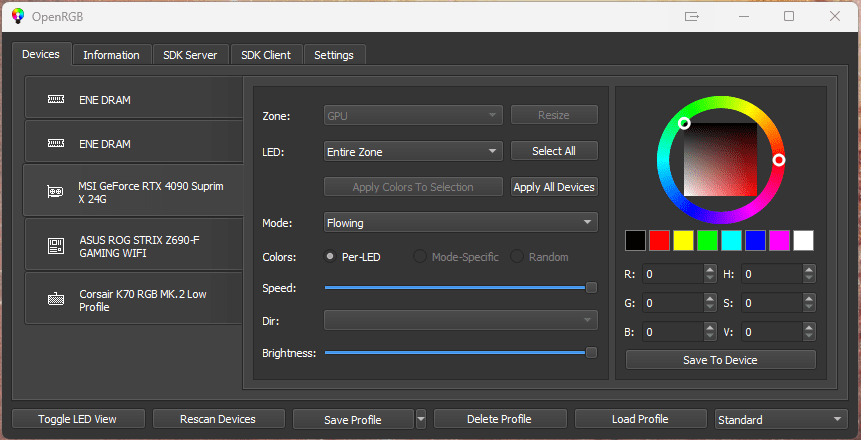Screen dimensions: 861x440
Task: Click the H value input field
Action: [771, 274]
